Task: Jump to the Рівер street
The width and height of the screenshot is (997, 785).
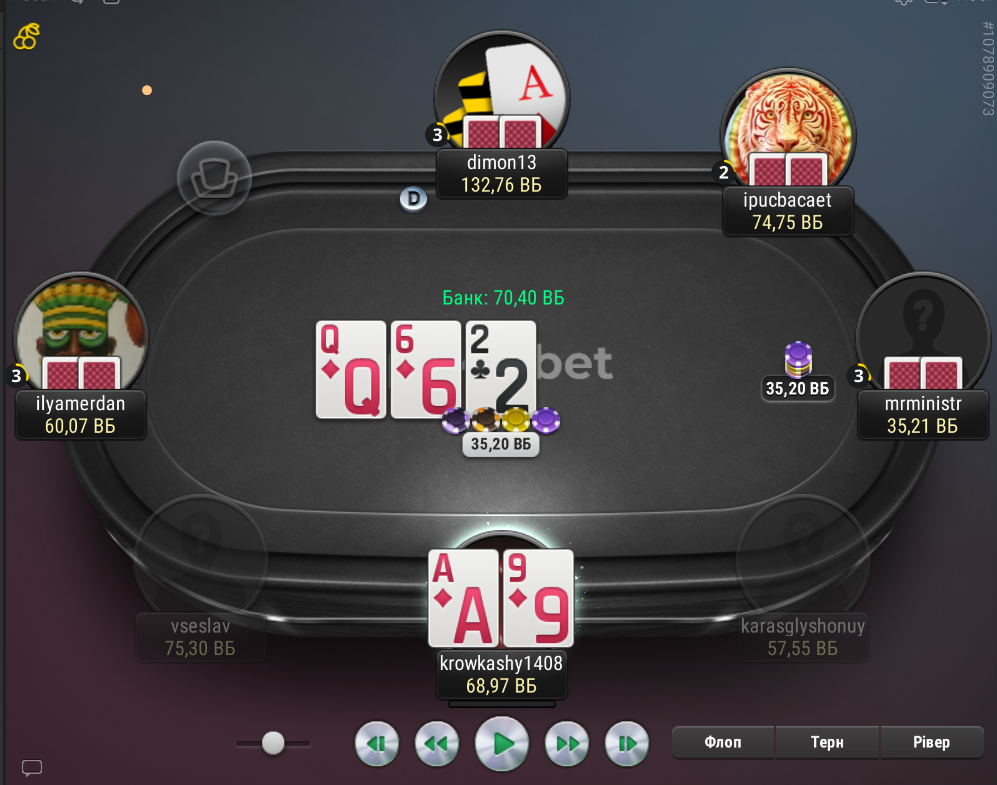Action: pos(932,742)
